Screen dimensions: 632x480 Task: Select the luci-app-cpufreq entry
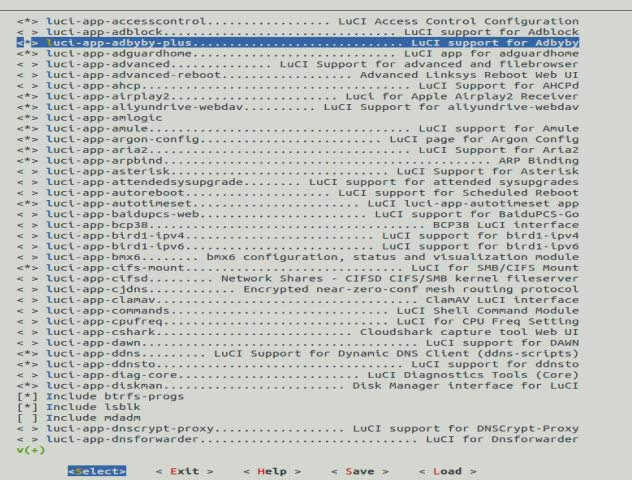click(x=298, y=321)
